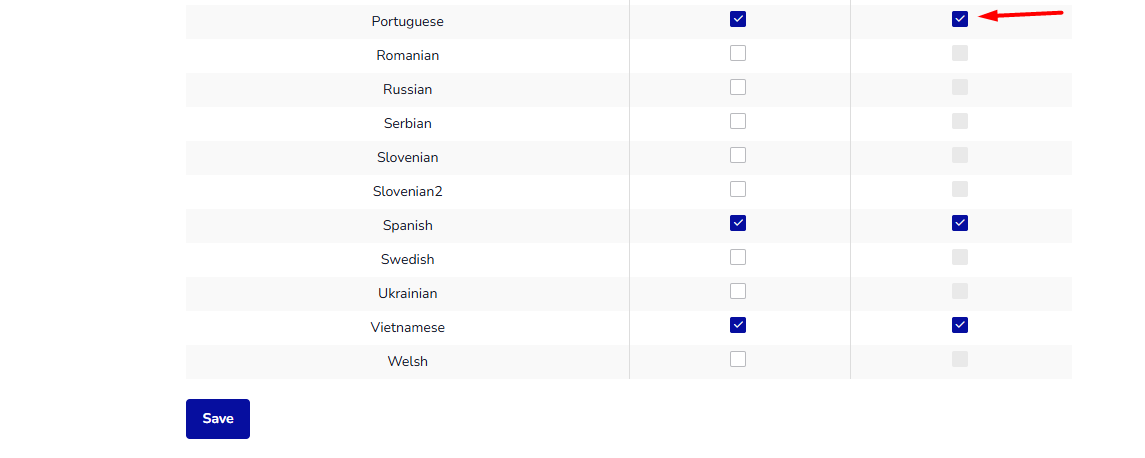Click the Portuguese language row label
Viewport: 1145px width, 458px height.
[407, 22]
